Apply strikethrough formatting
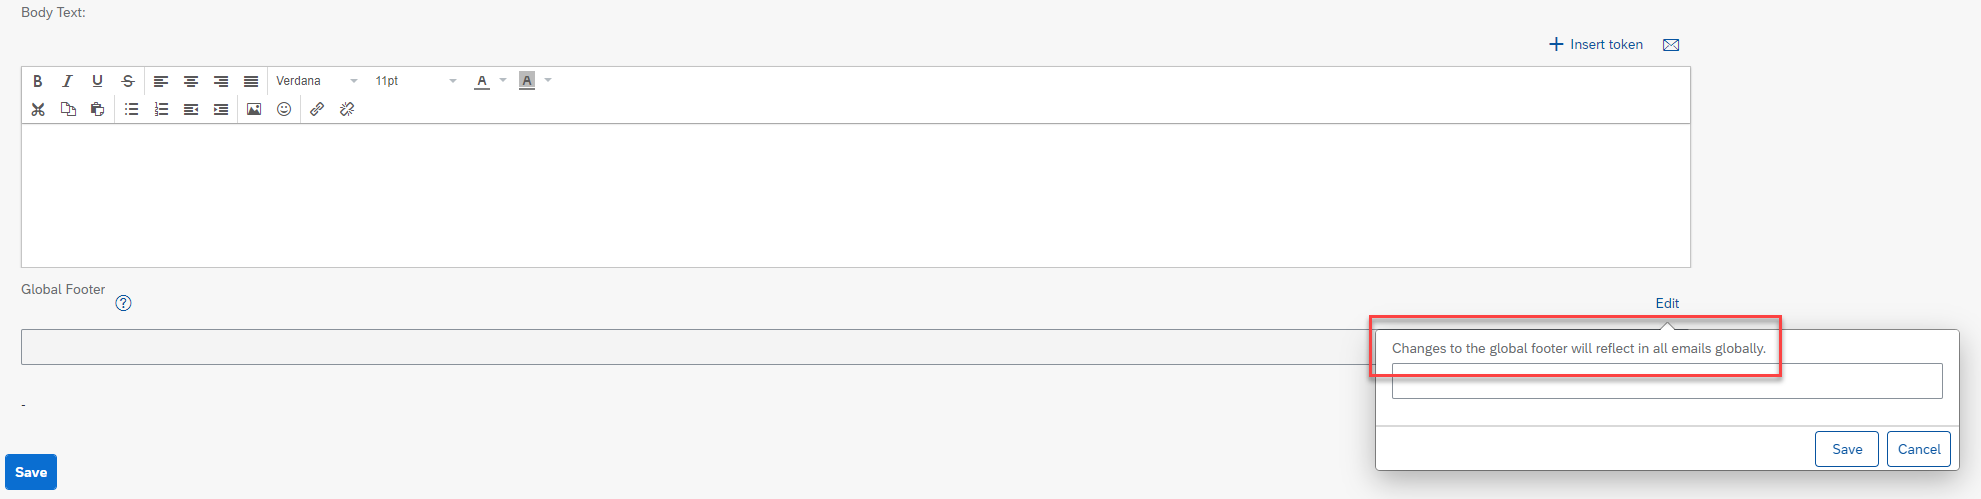Screen dimensions: 1981x499 point(128,81)
